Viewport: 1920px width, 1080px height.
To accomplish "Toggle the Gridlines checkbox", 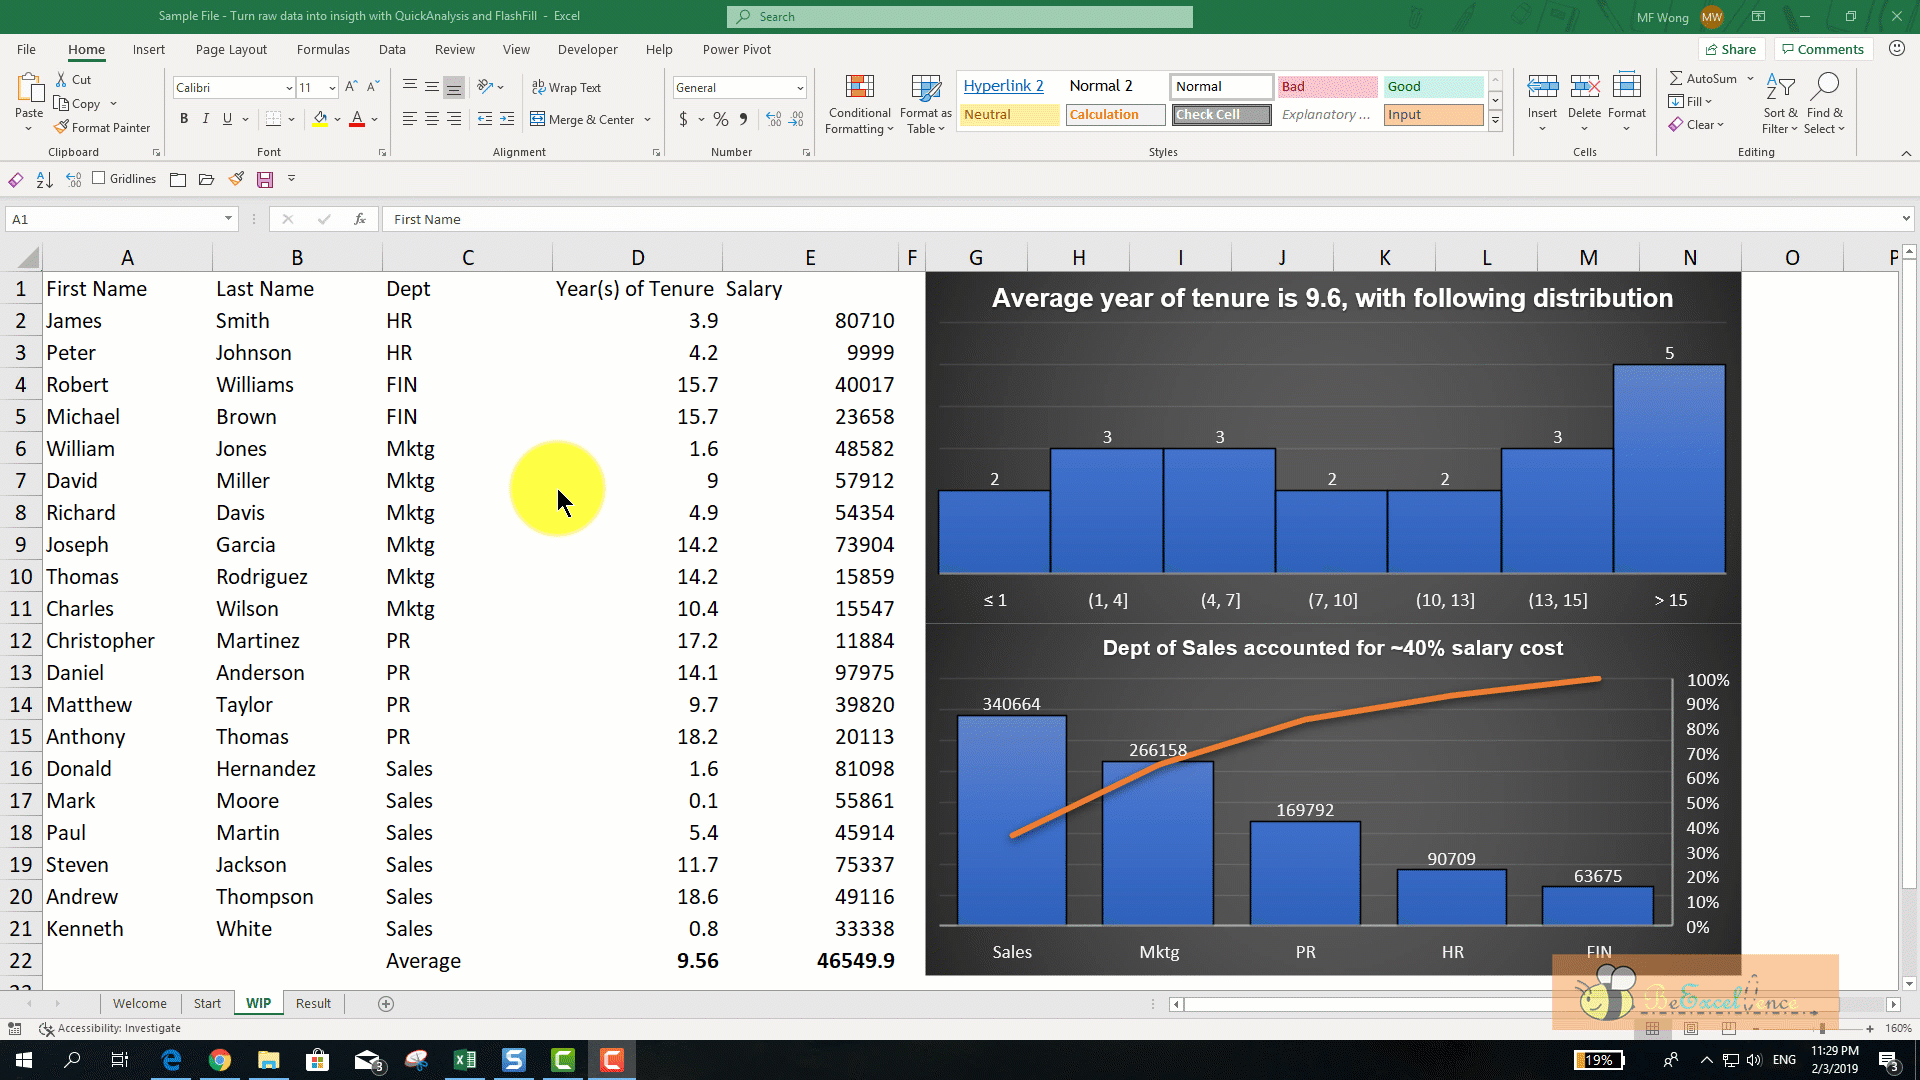I will coord(98,178).
